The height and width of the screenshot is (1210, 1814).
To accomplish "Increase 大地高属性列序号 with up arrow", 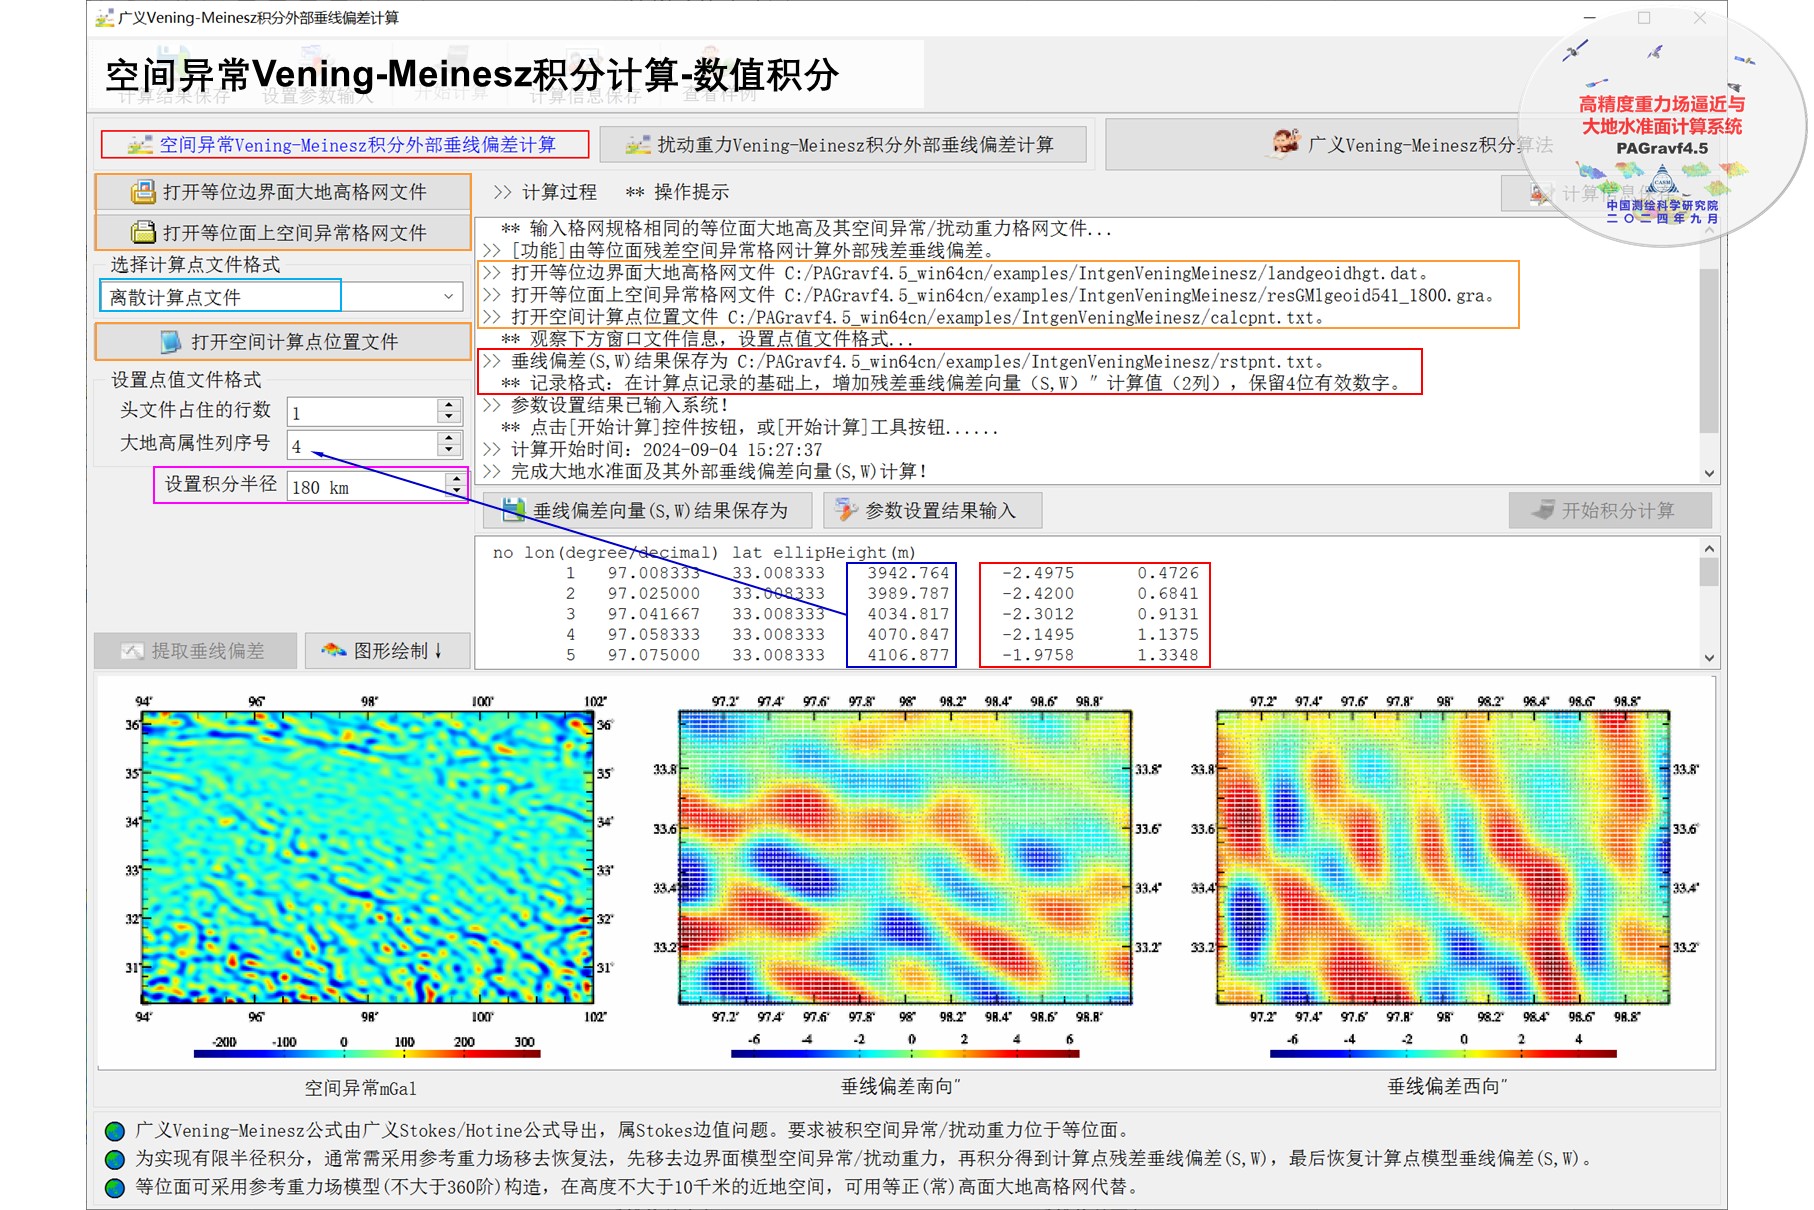I will (449, 438).
